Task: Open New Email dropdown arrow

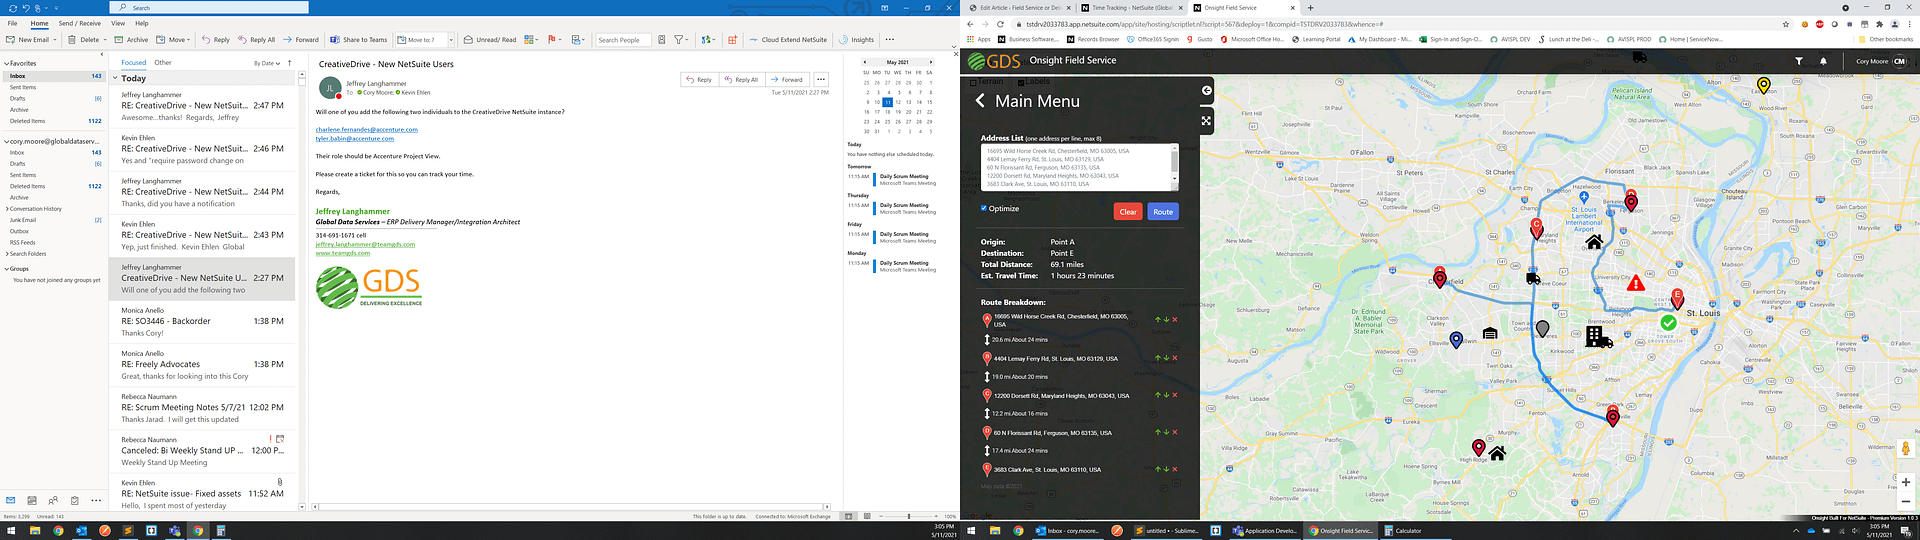Action: pos(55,40)
